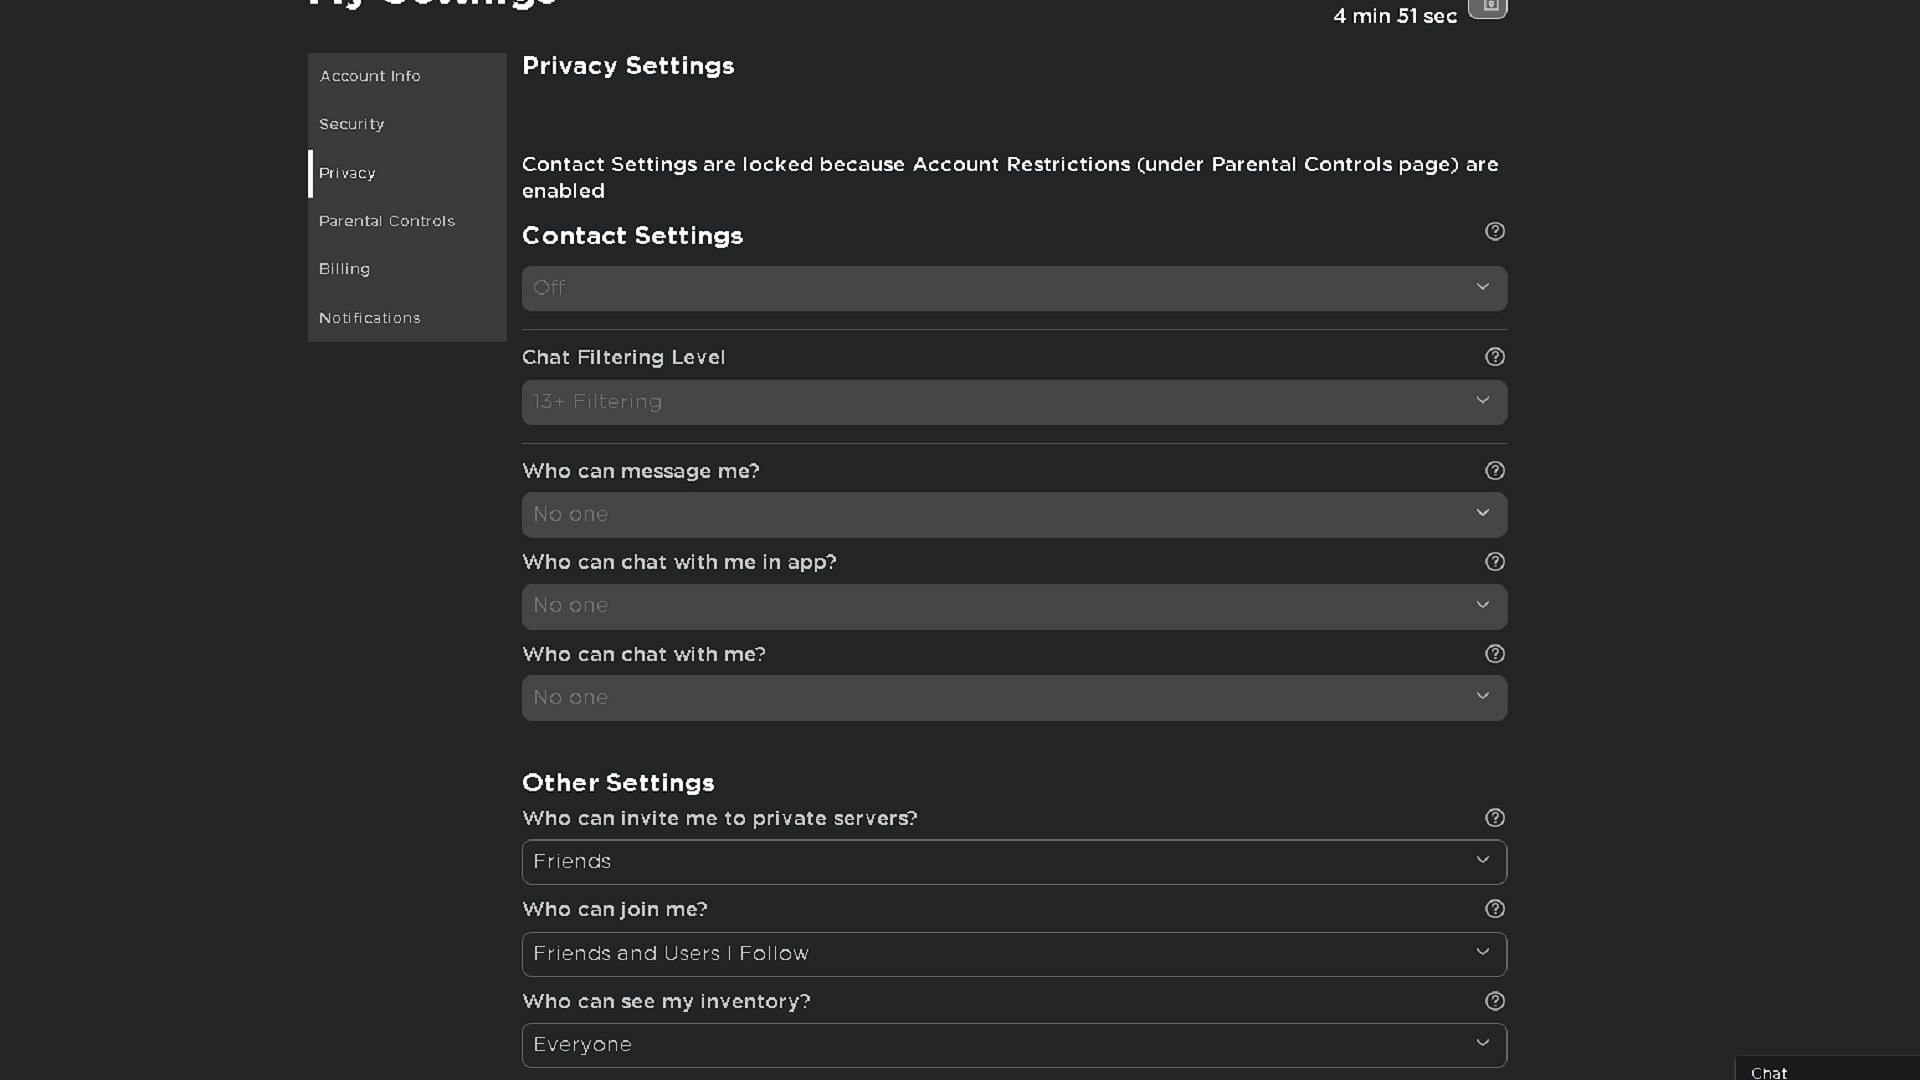The width and height of the screenshot is (1920, 1080).
Task: Toggle the Chat Filtering Level setting
Action: (1014, 401)
